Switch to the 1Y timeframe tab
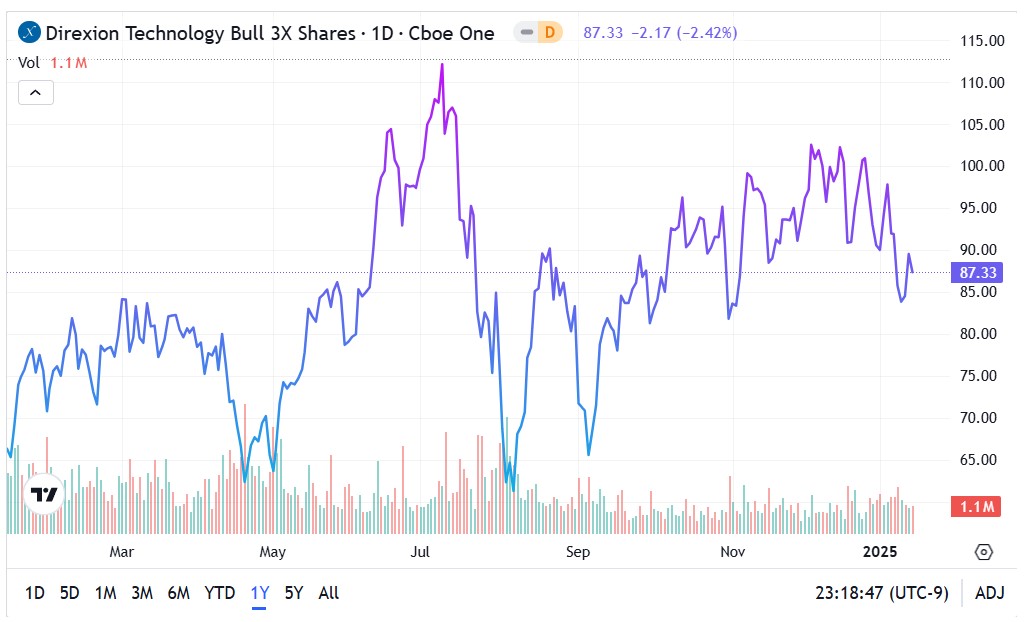 click(x=258, y=593)
